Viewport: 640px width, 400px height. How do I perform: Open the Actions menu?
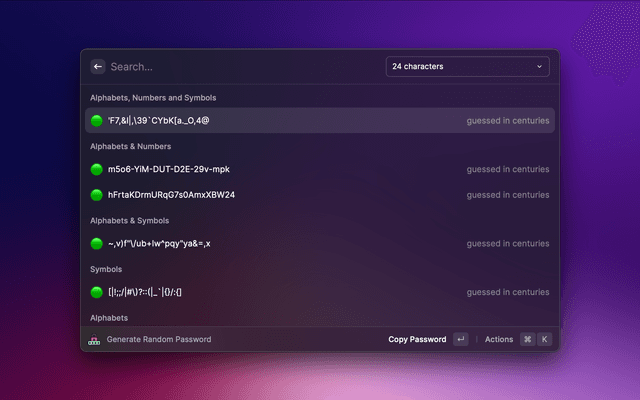(498, 340)
